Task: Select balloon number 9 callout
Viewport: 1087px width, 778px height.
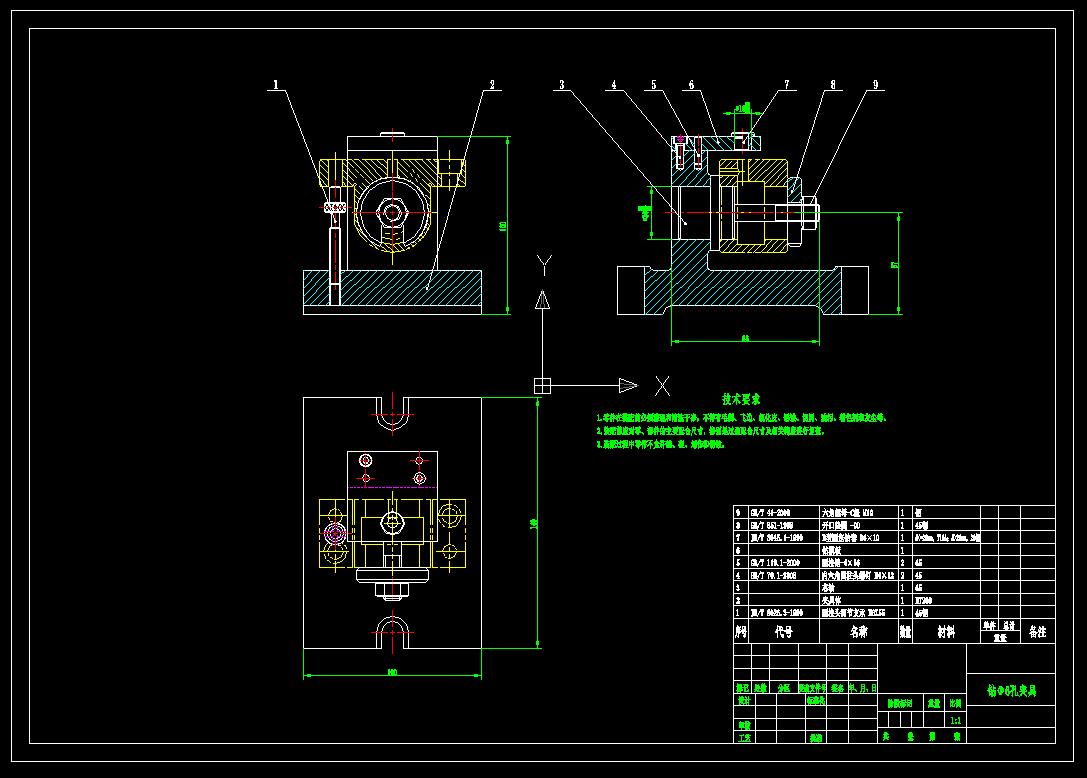Action: pos(876,85)
